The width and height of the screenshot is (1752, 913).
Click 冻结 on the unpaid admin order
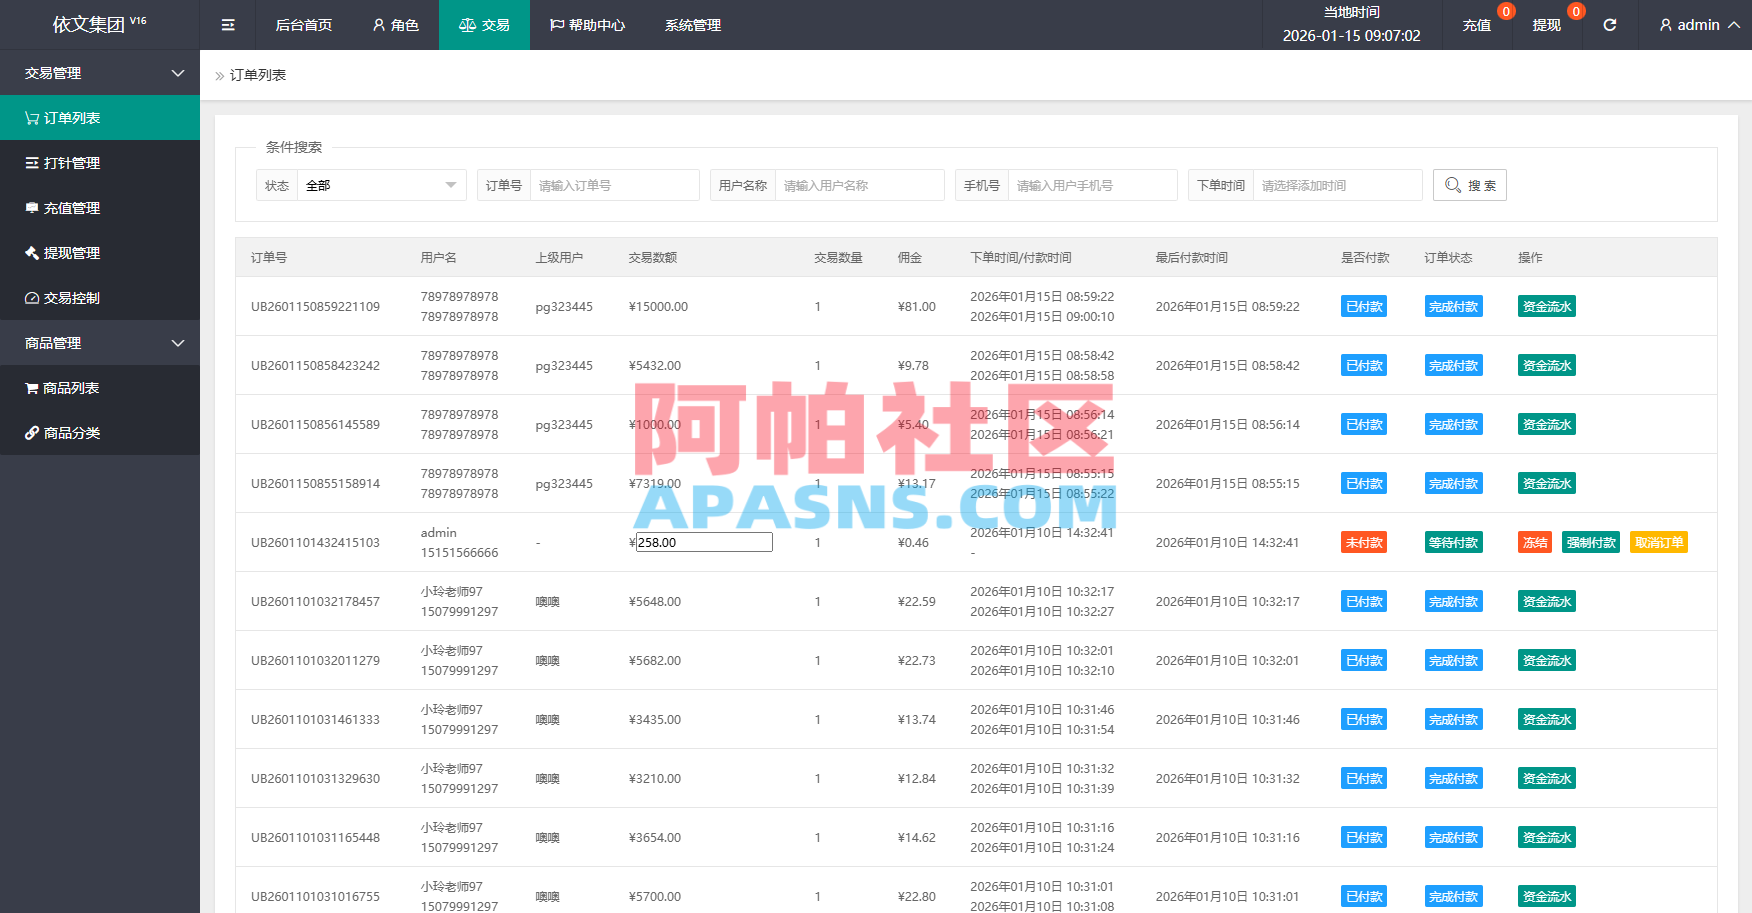(x=1535, y=542)
